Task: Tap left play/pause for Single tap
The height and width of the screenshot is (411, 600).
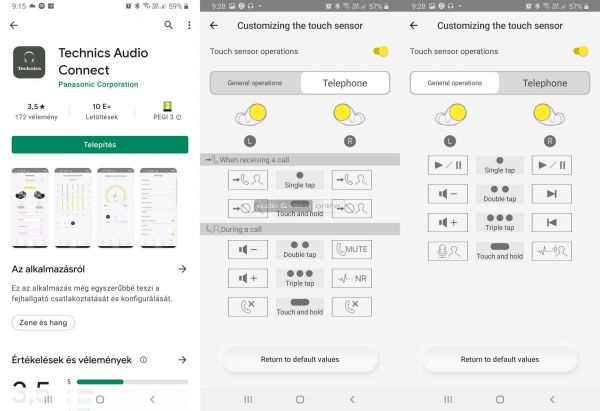Action: [448, 165]
